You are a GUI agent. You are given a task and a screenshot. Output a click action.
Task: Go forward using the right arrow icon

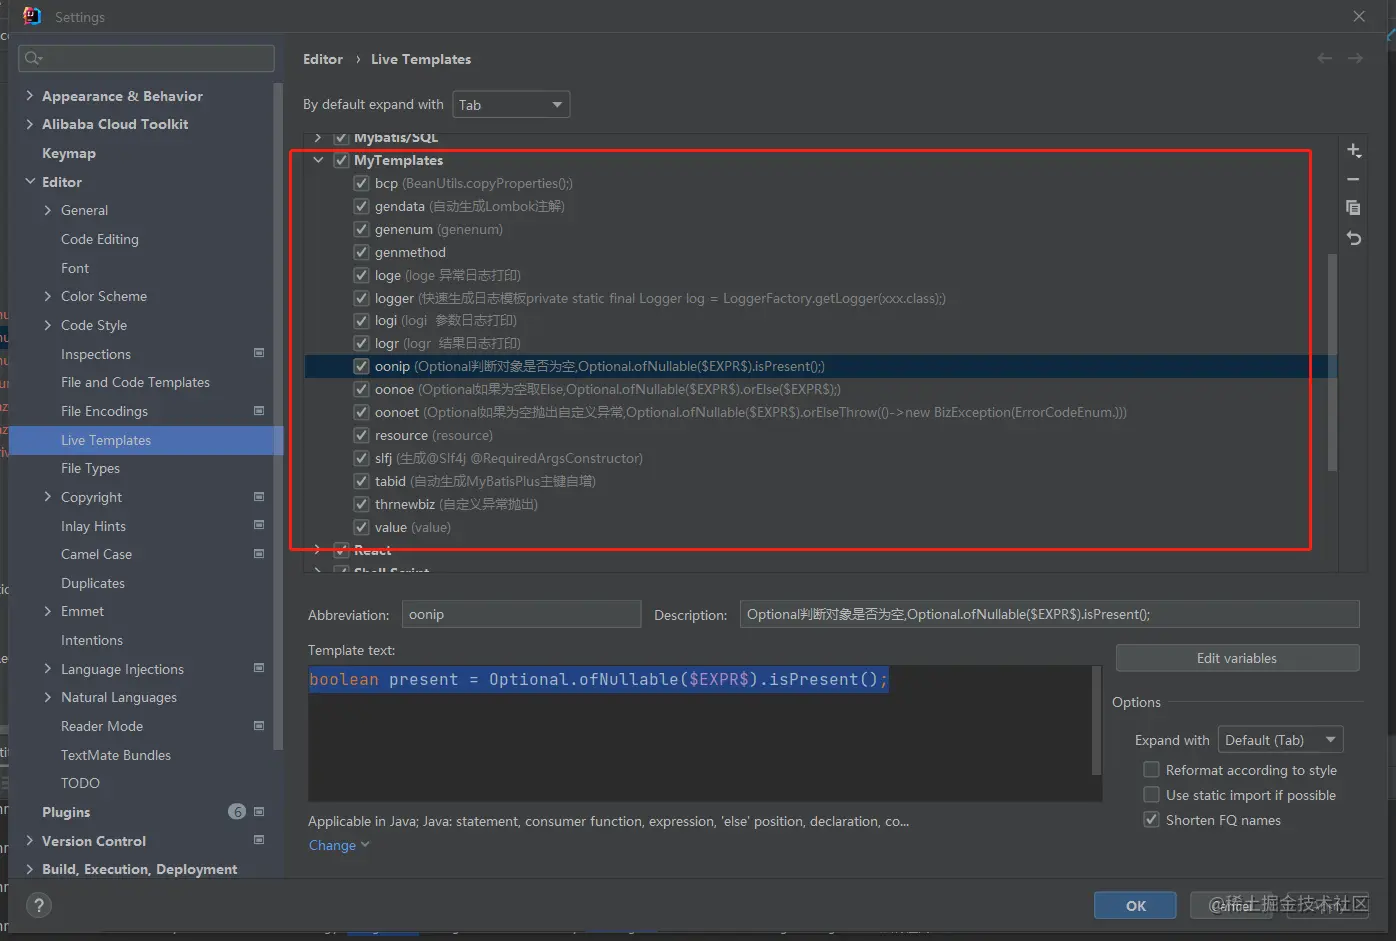tap(1355, 59)
